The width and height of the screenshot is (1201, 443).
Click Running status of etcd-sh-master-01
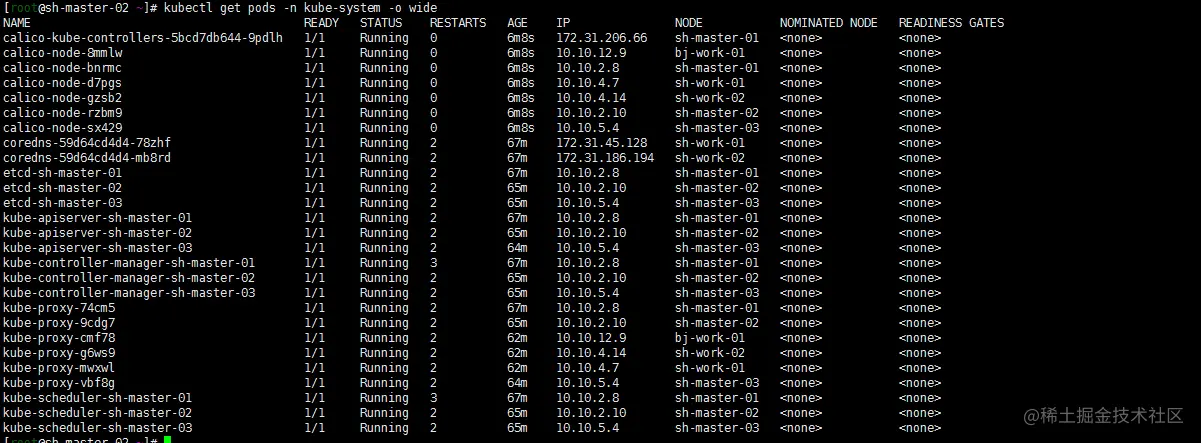384,173
